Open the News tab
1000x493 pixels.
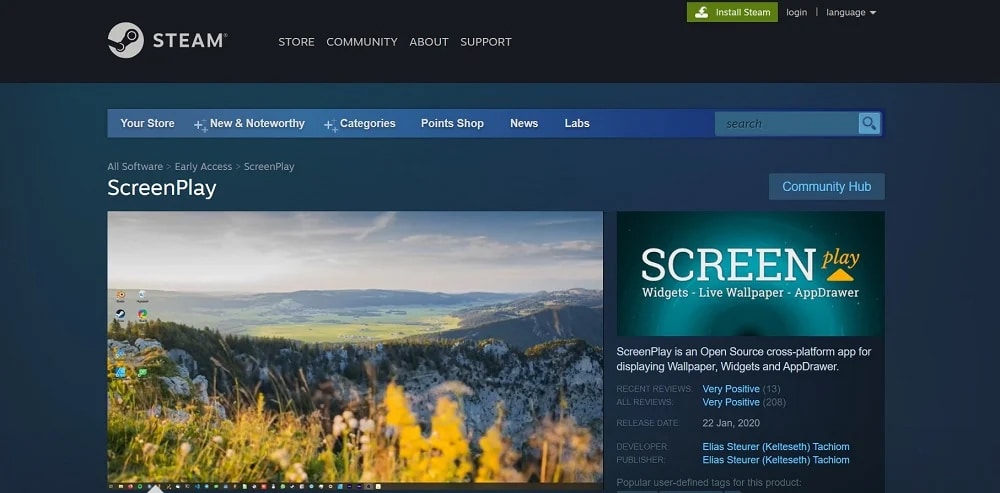[524, 123]
